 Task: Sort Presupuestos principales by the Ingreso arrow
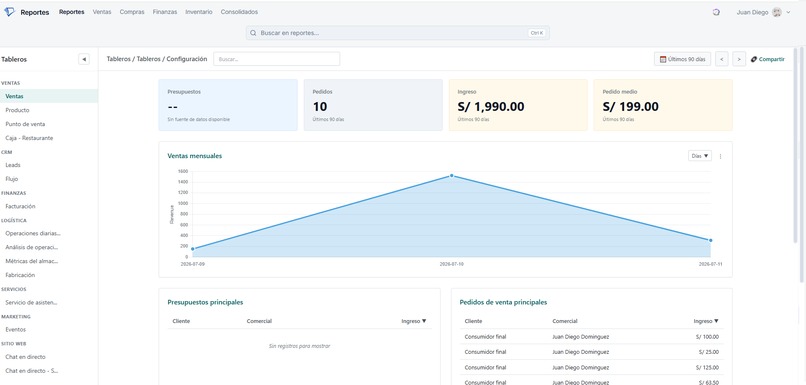point(424,321)
